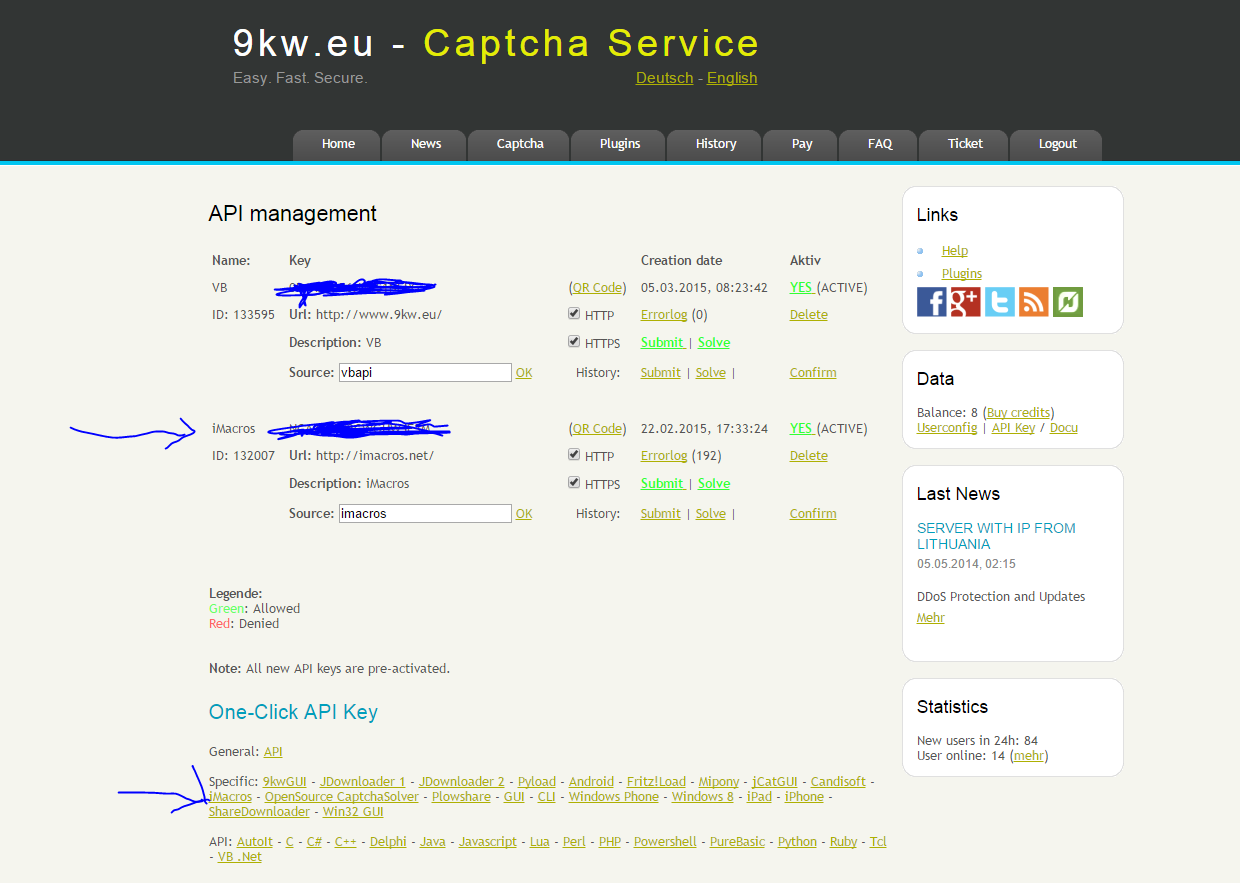Open the News tab

tap(425, 144)
